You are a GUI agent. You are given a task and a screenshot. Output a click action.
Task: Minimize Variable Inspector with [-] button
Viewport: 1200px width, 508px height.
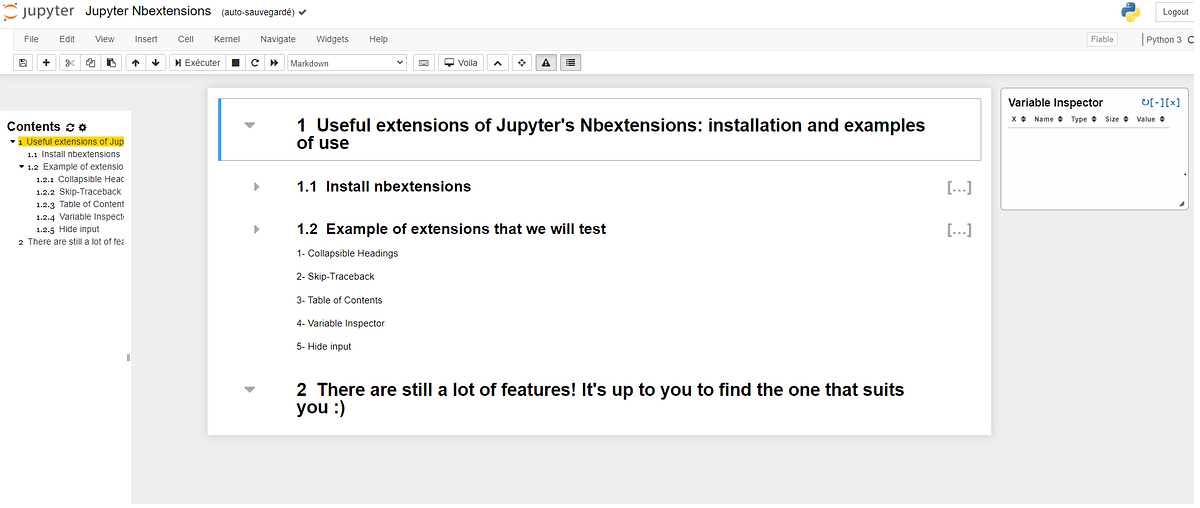click(x=1158, y=102)
